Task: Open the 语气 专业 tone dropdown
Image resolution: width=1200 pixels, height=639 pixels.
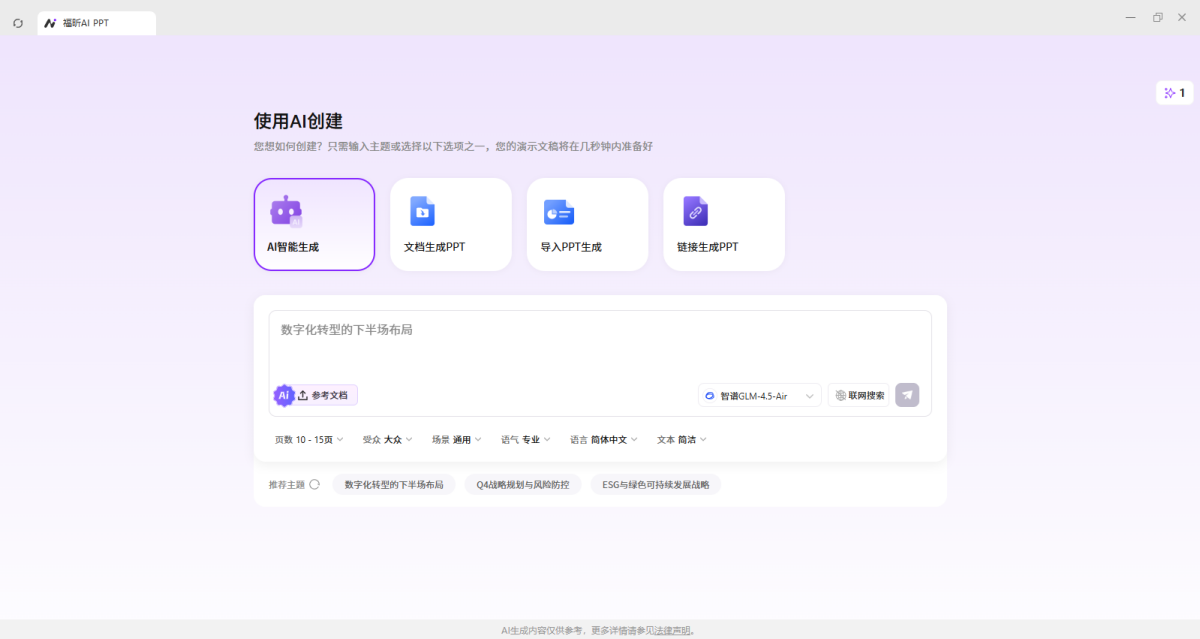Action: [525, 439]
